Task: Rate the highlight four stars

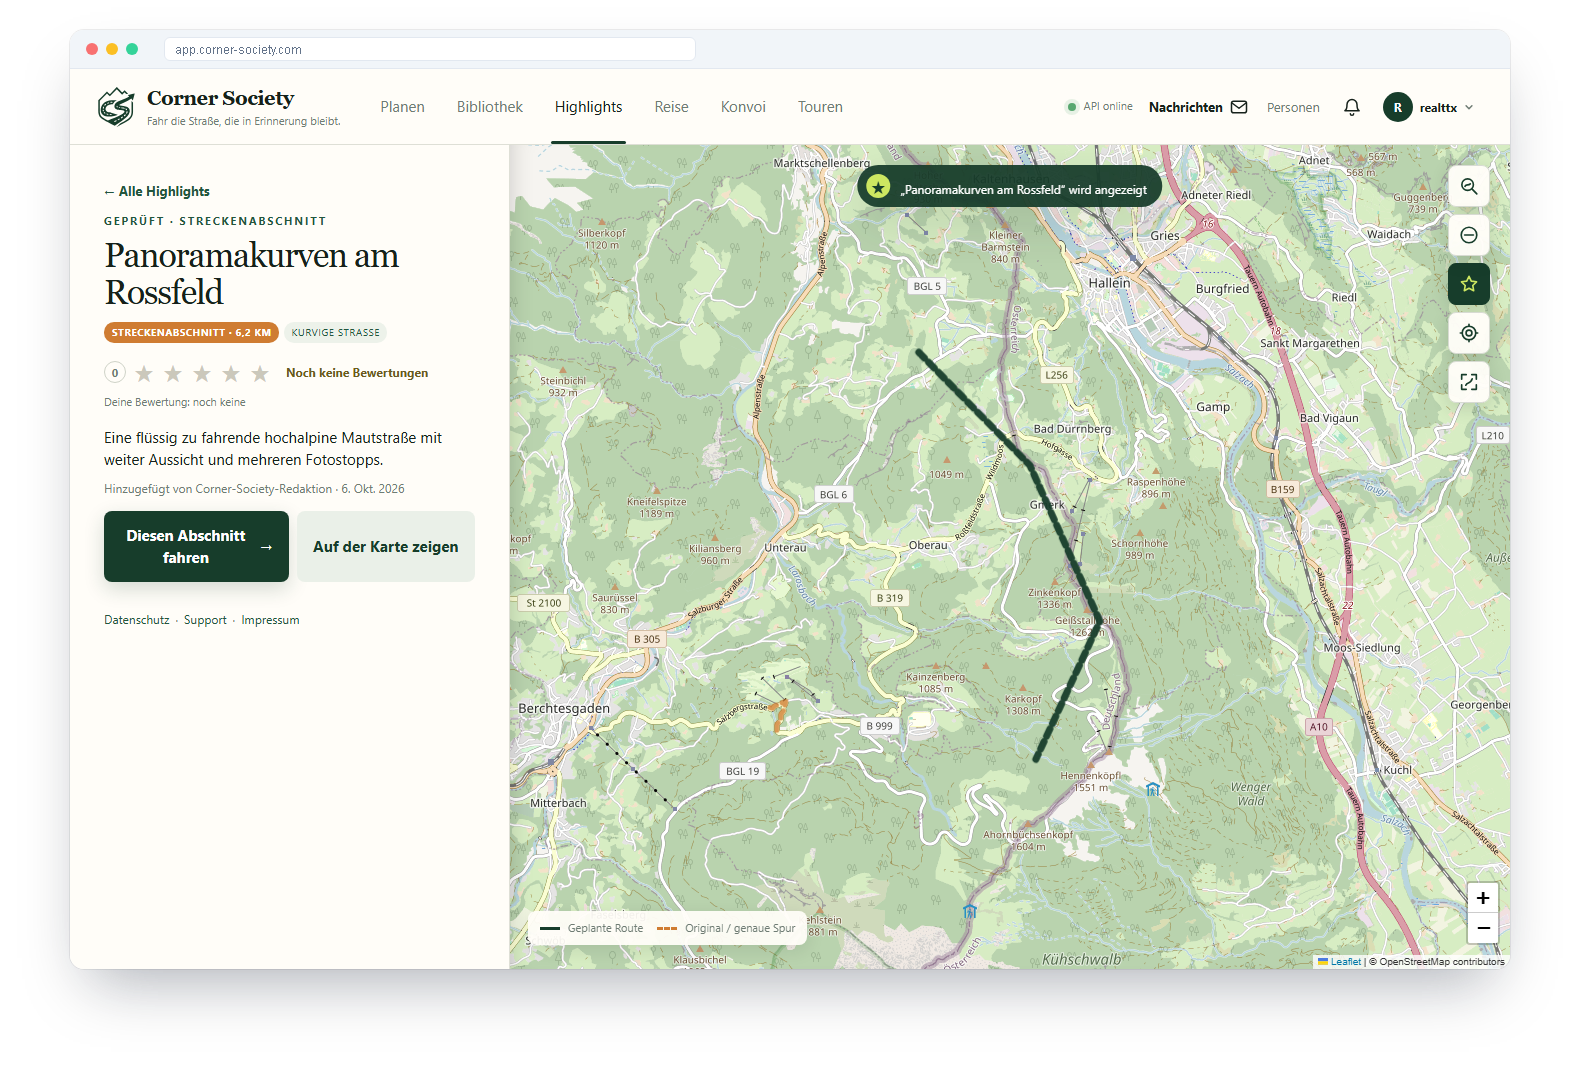Action: tap(231, 374)
